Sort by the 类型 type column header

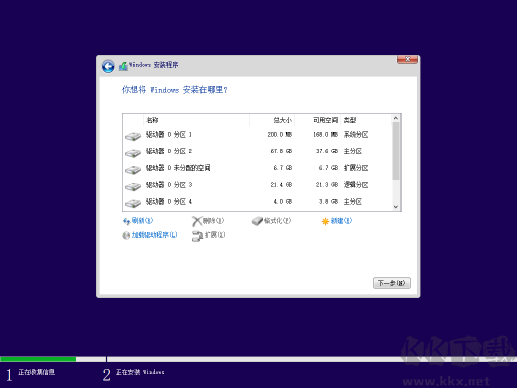coord(366,120)
